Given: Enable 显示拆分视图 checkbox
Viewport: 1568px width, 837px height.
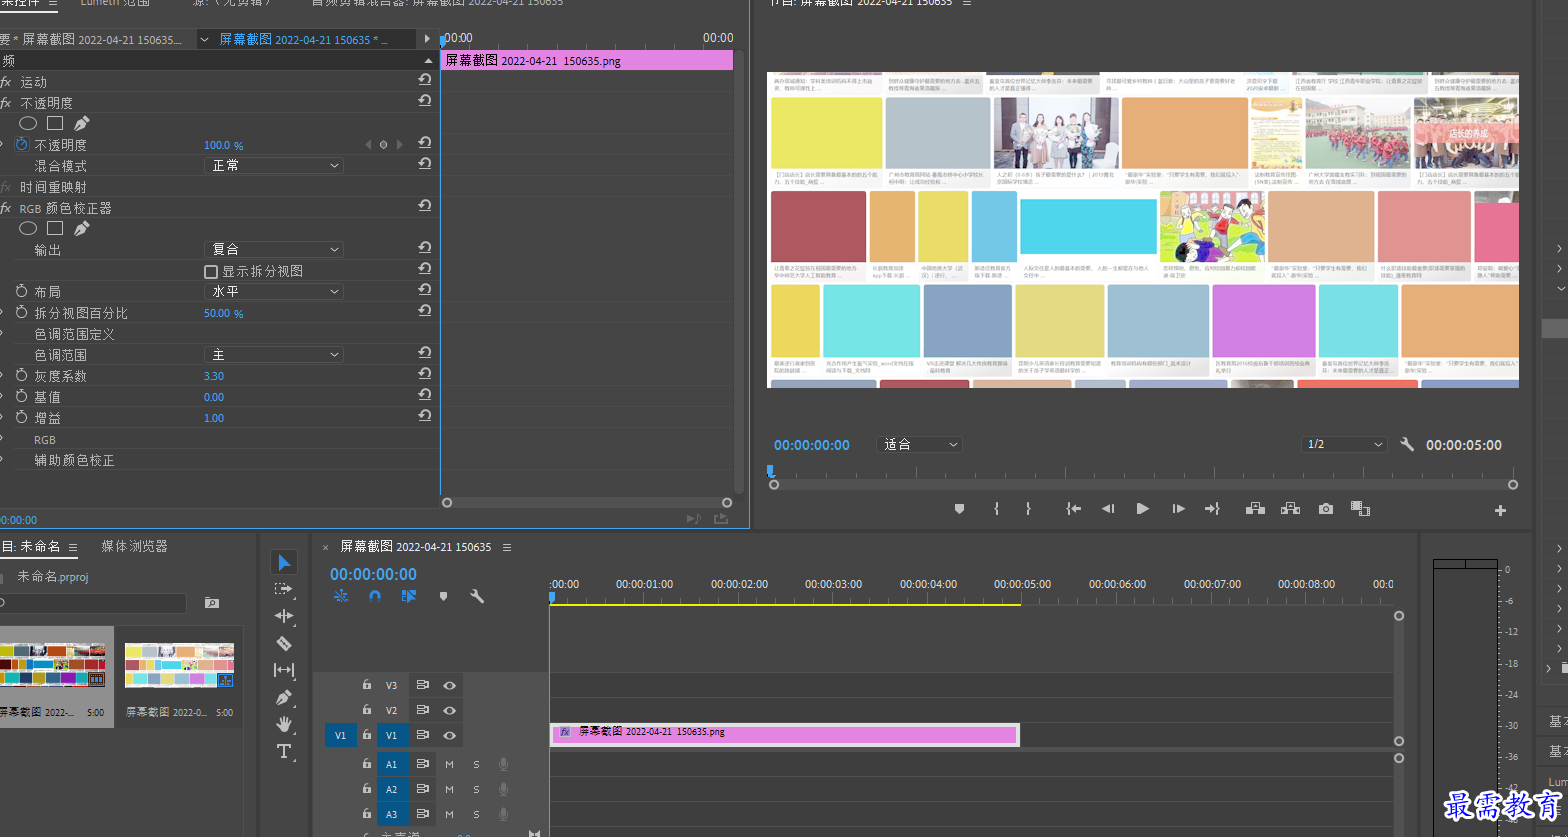Looking at the screenshot, I should [211, 271].
